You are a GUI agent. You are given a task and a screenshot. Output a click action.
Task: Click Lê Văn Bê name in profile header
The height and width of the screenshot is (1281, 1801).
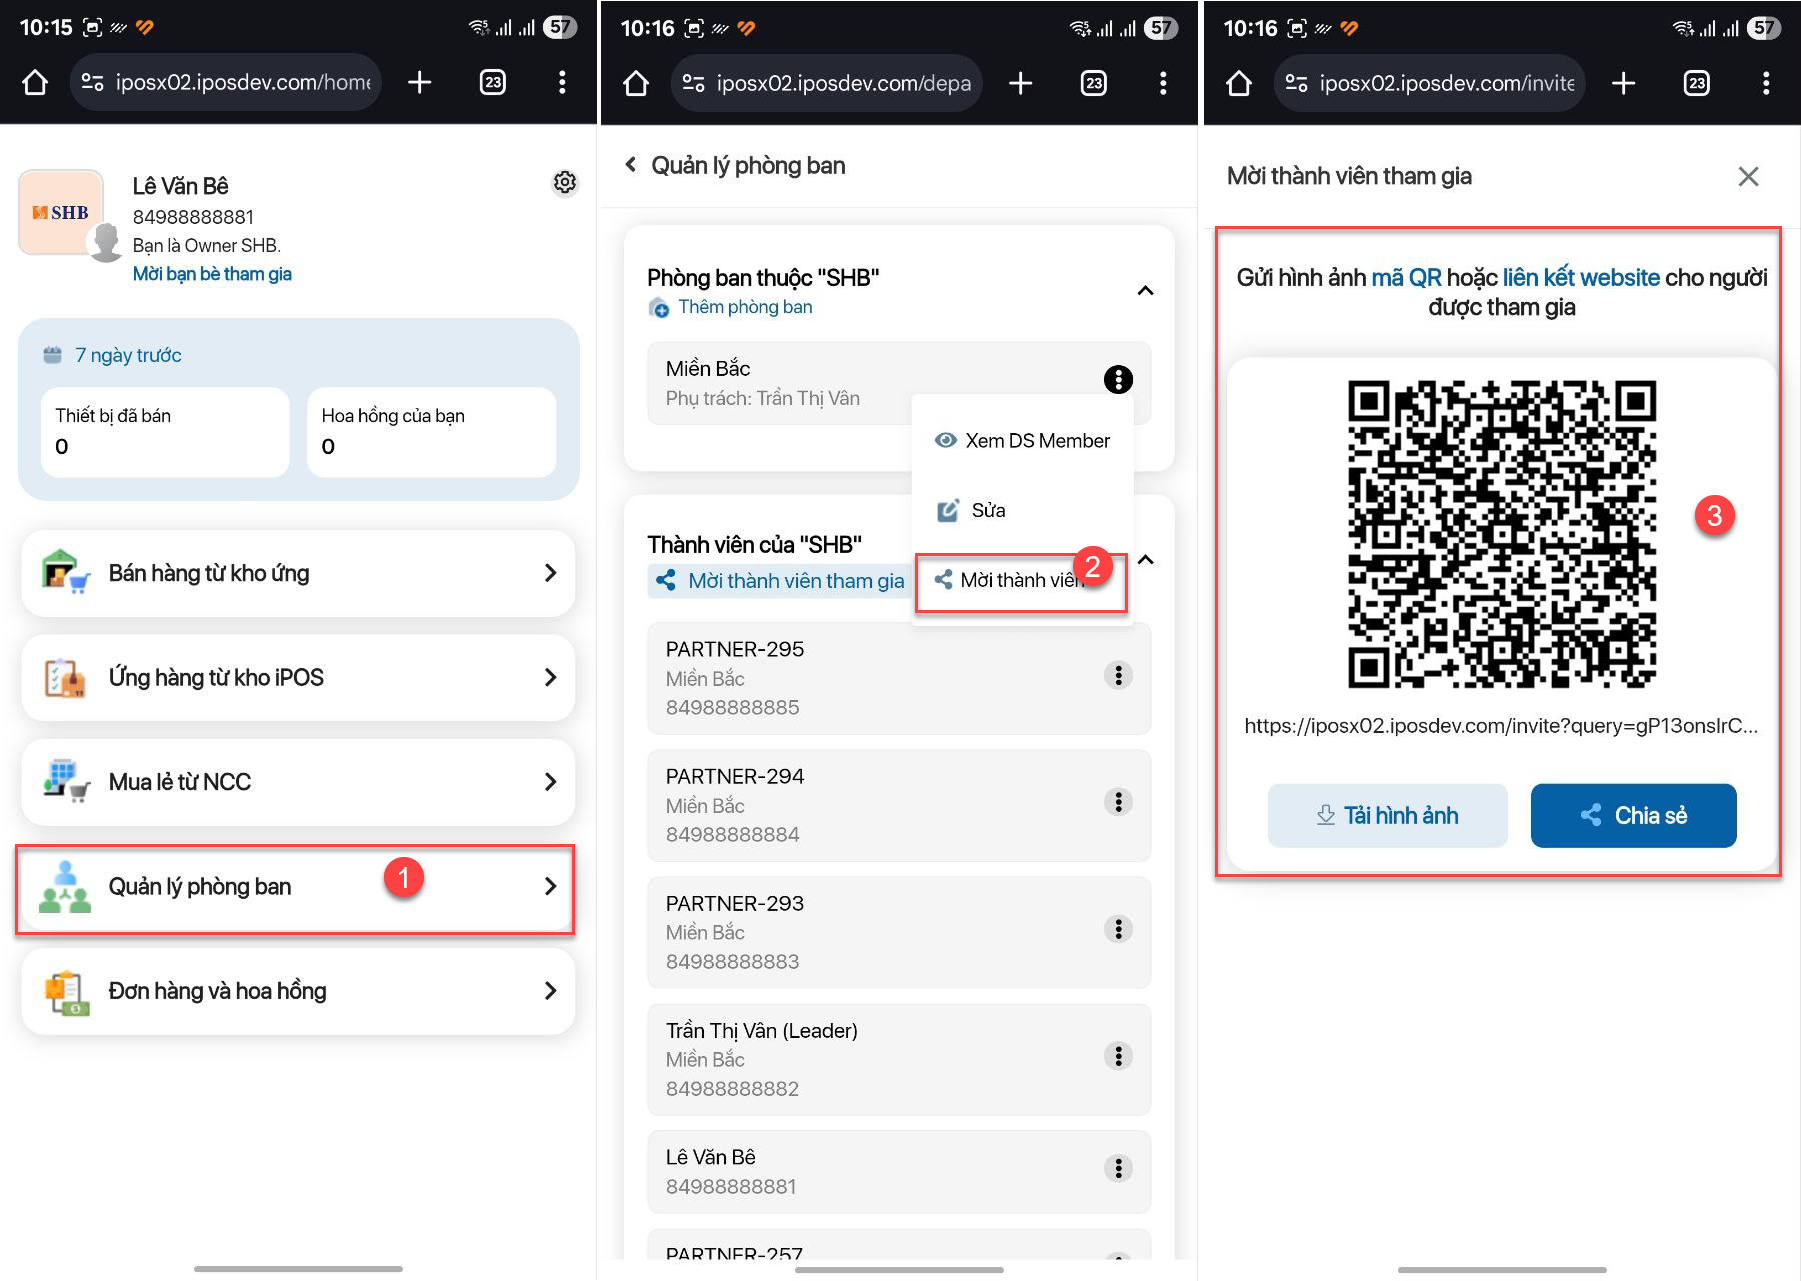tap(181, 186)
